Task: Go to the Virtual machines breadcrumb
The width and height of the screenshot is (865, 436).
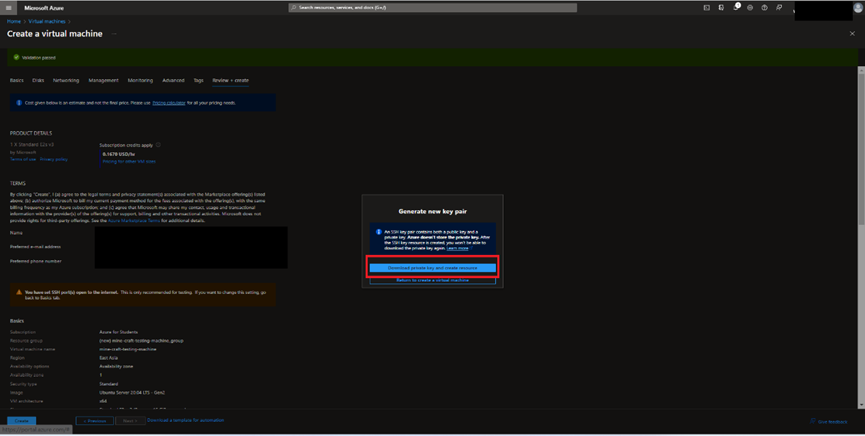Action: pyautogui.click(x=47, y=22)
